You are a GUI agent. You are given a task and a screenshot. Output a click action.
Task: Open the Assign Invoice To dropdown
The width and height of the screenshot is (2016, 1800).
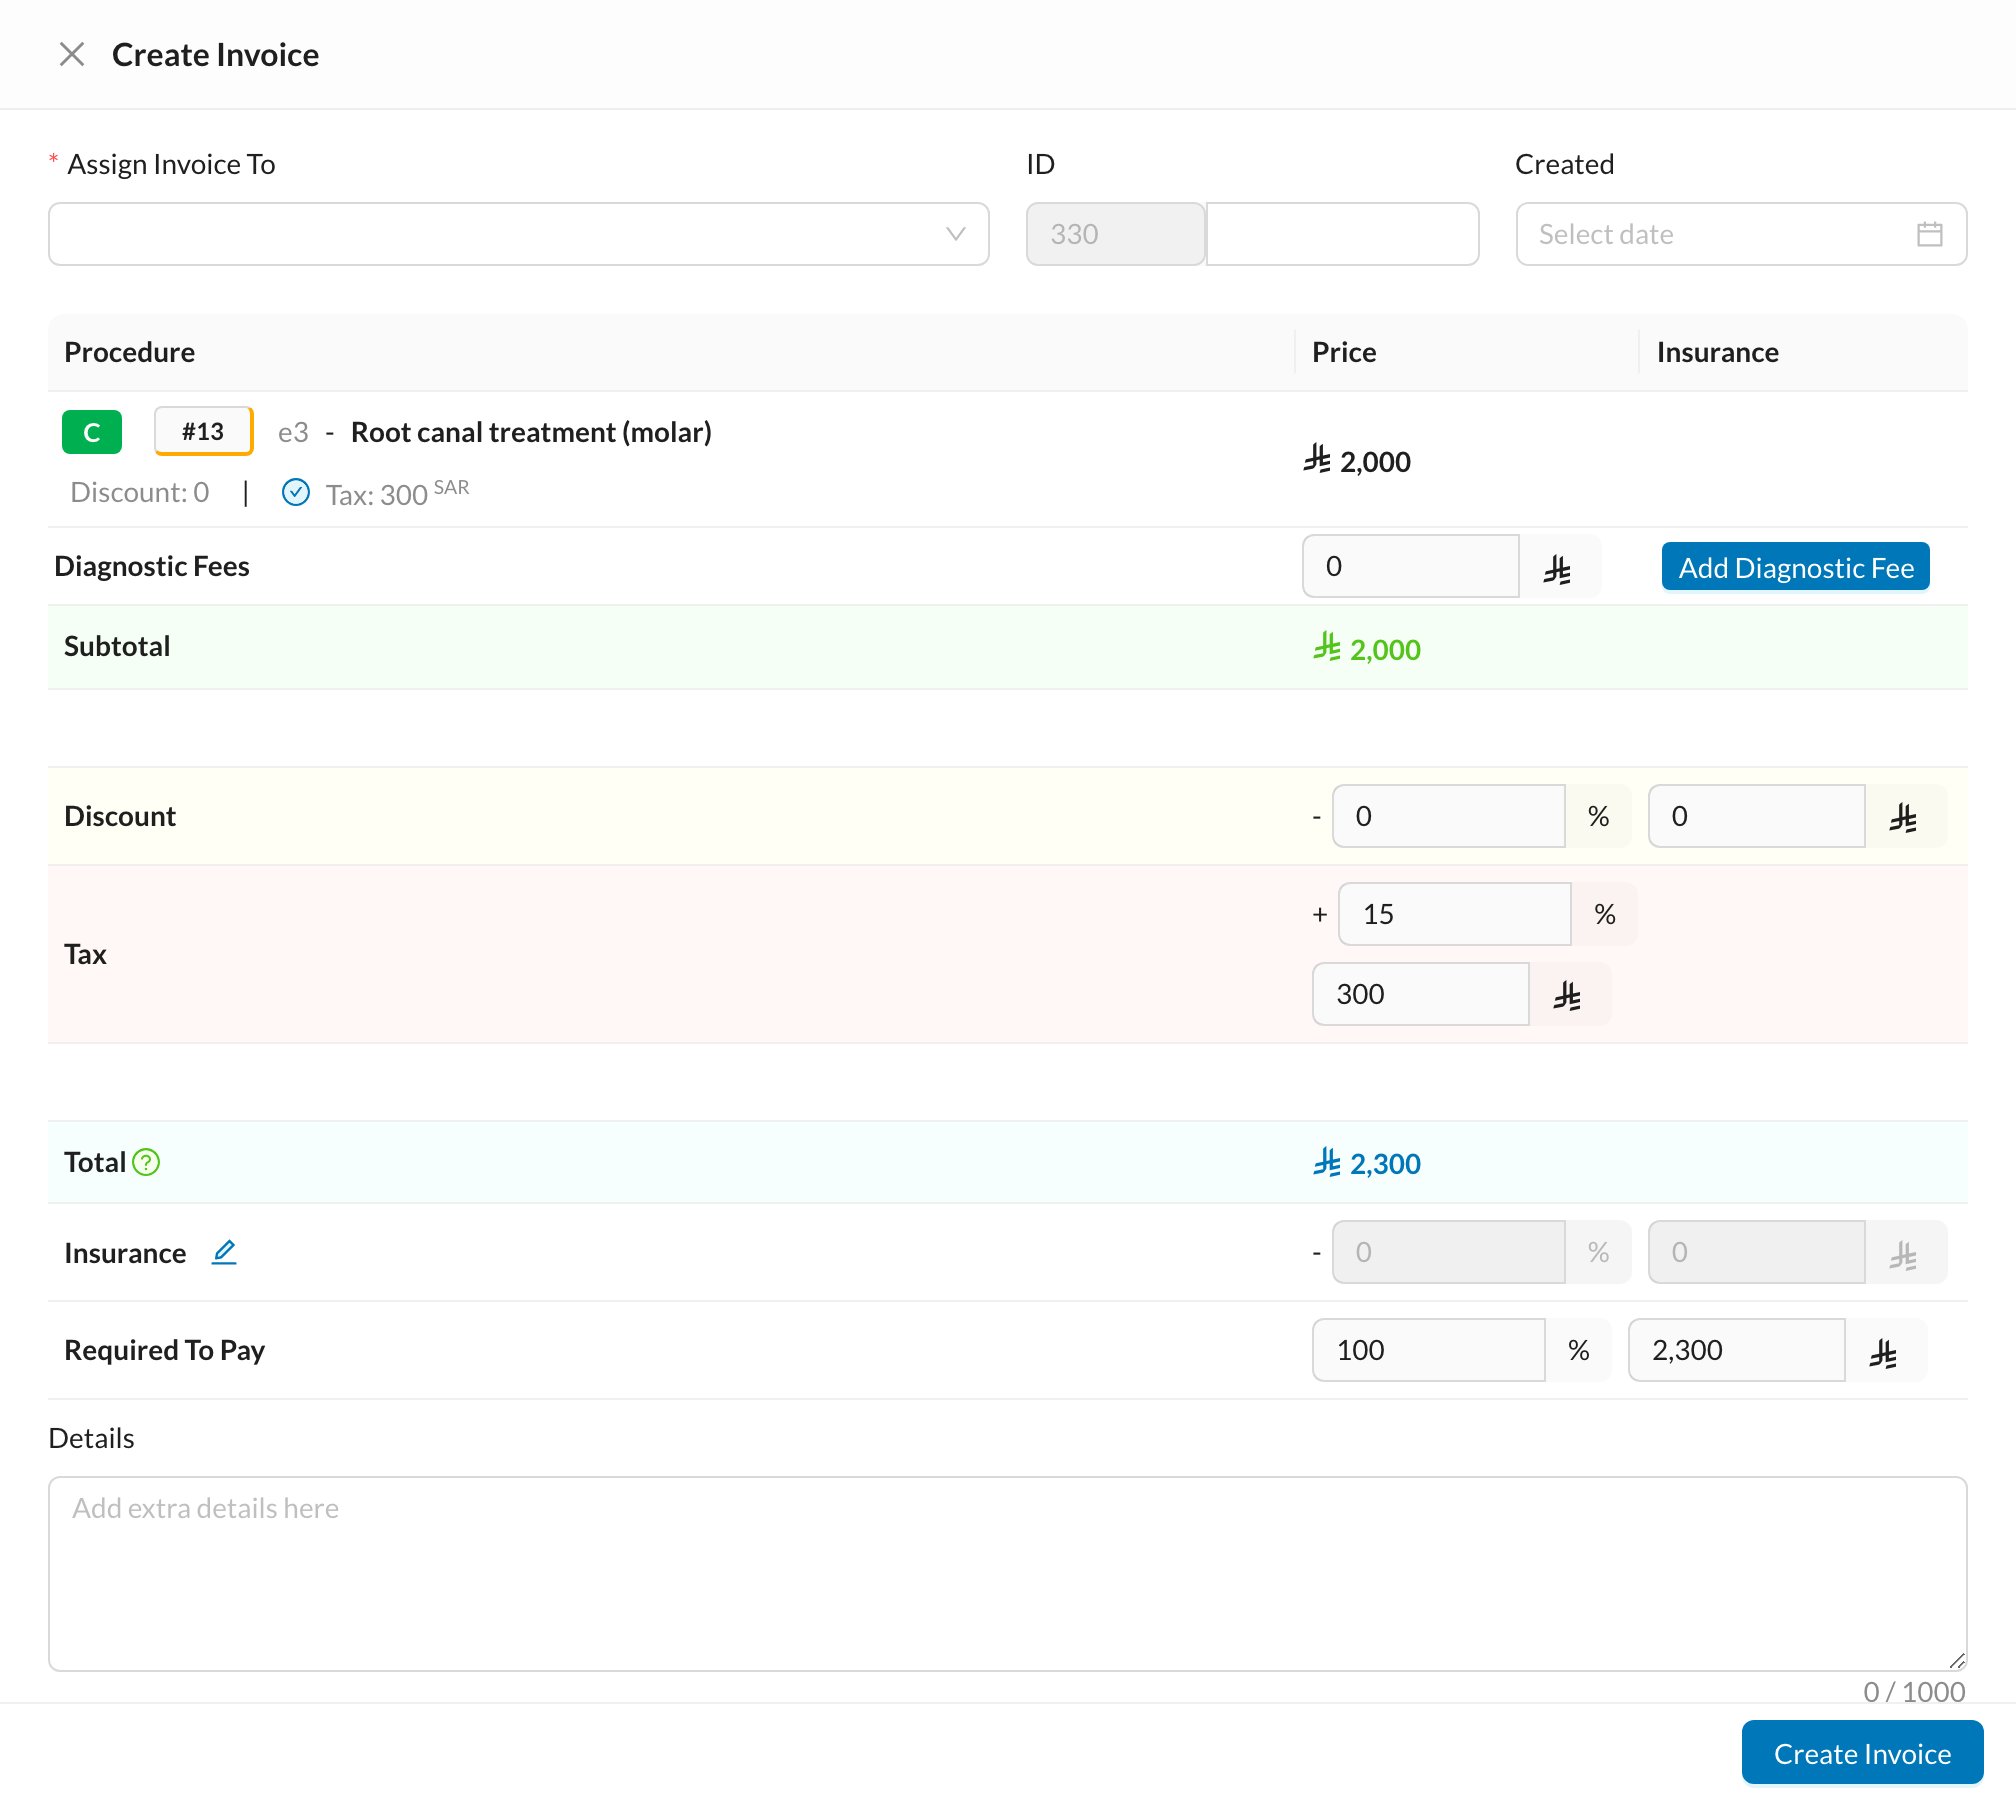pos(519,234)
